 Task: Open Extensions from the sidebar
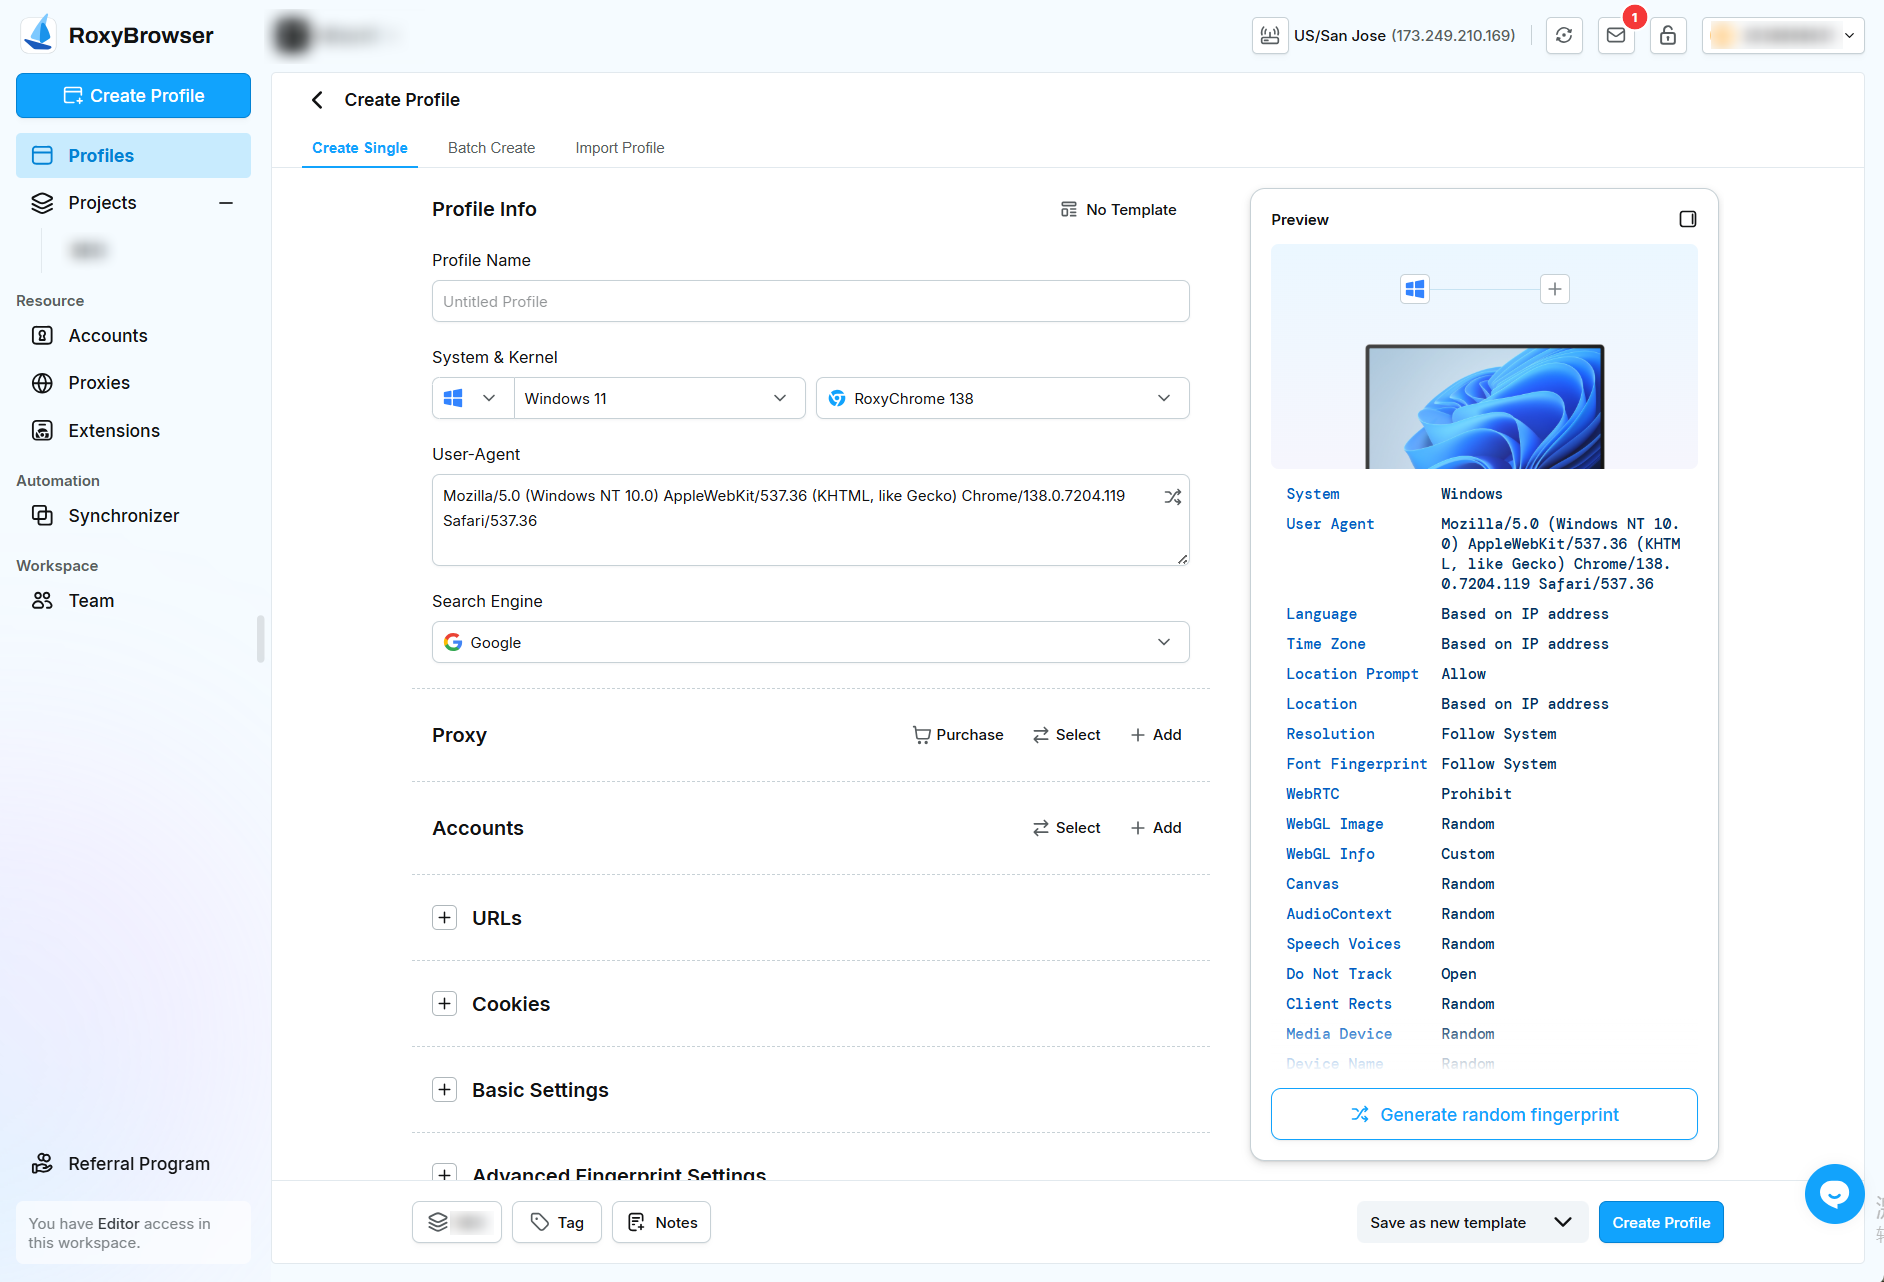point(113,430)
